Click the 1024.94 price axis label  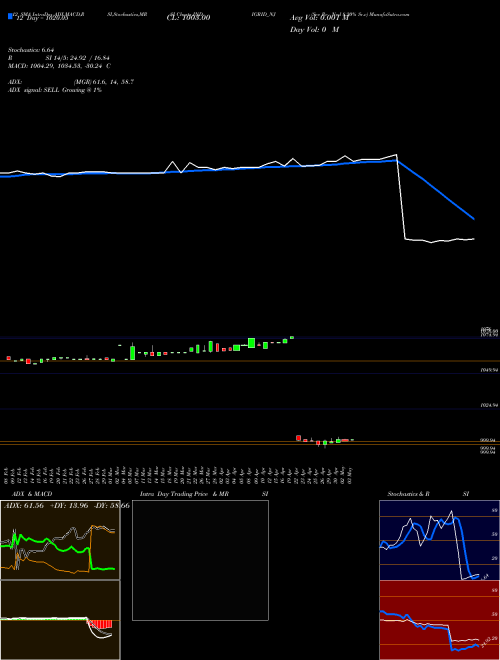[x=489, y=405]
